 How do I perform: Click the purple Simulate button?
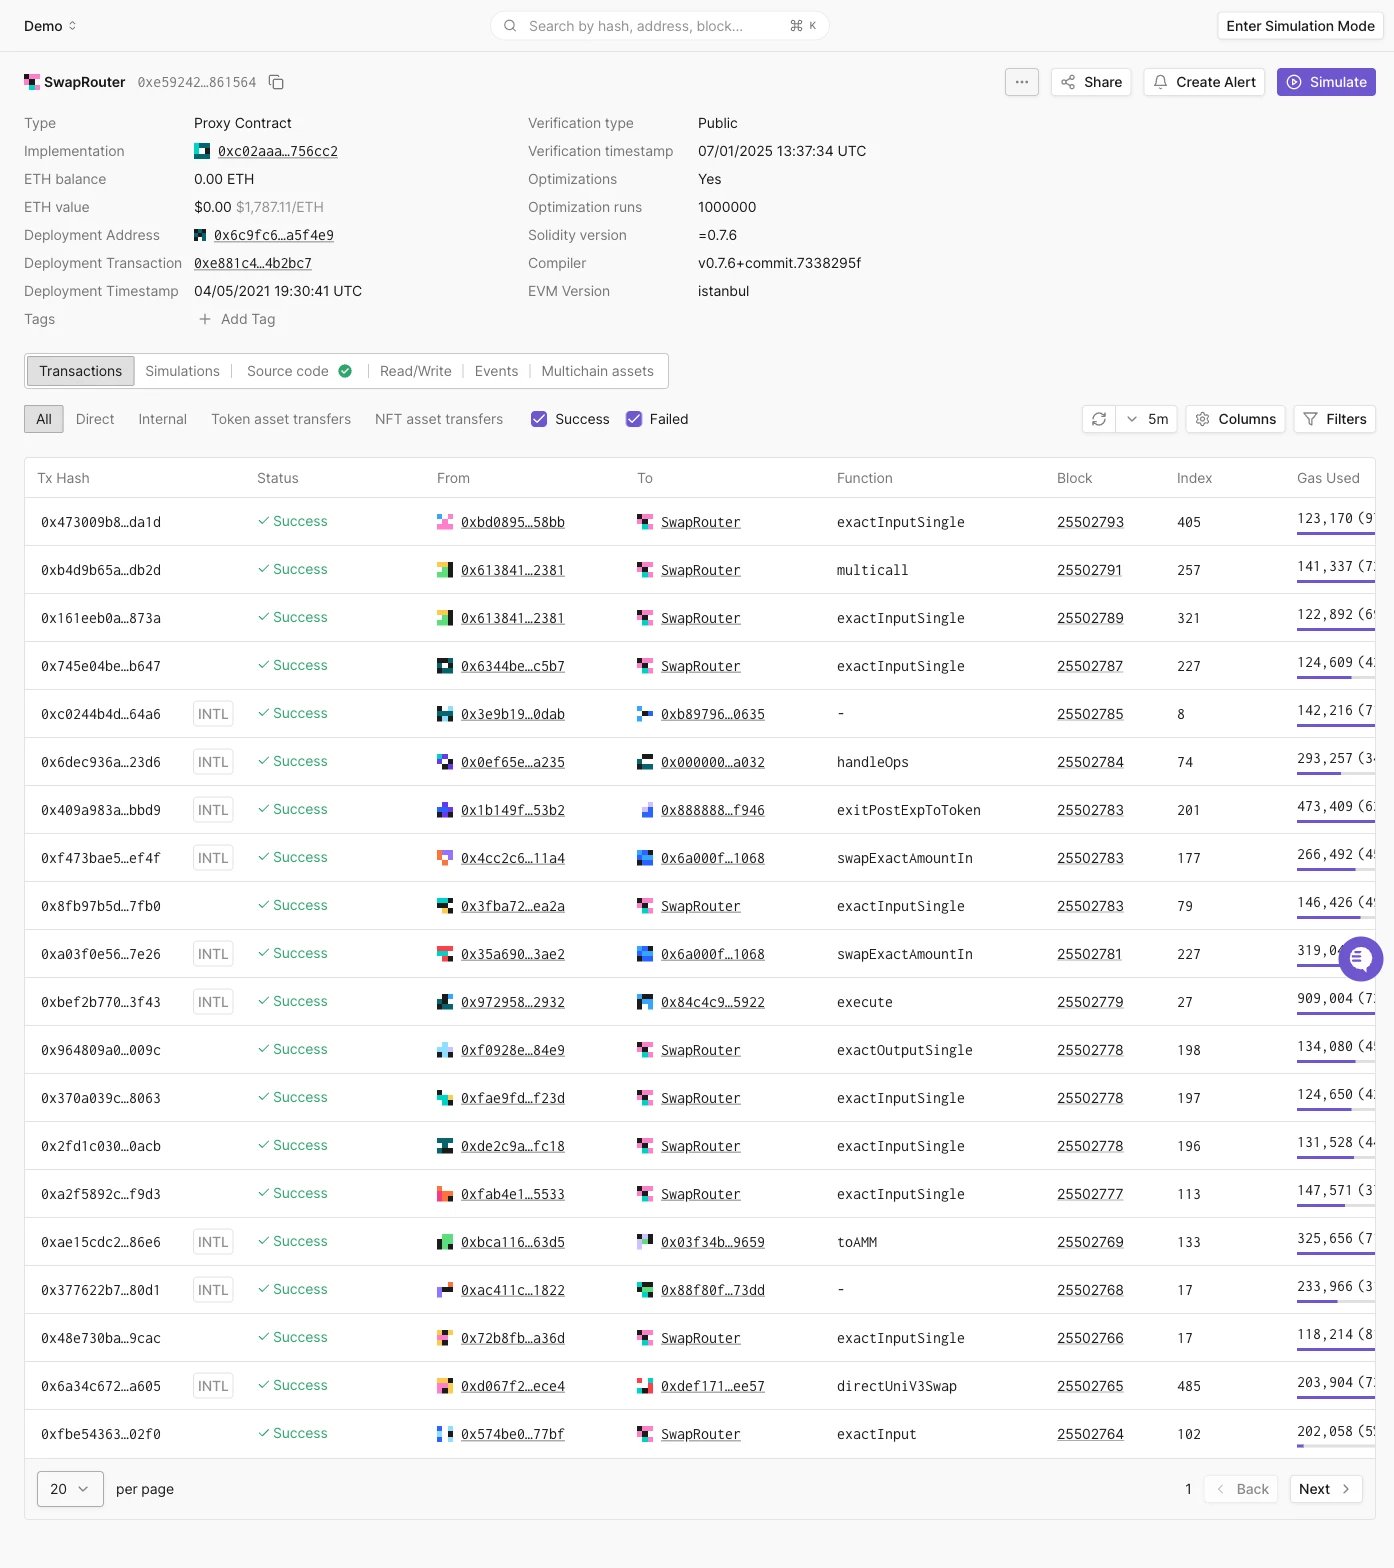[1326, 82]
